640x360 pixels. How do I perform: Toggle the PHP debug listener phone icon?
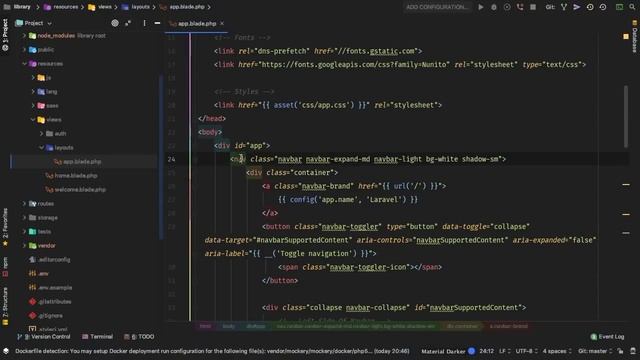click(520, 7)
